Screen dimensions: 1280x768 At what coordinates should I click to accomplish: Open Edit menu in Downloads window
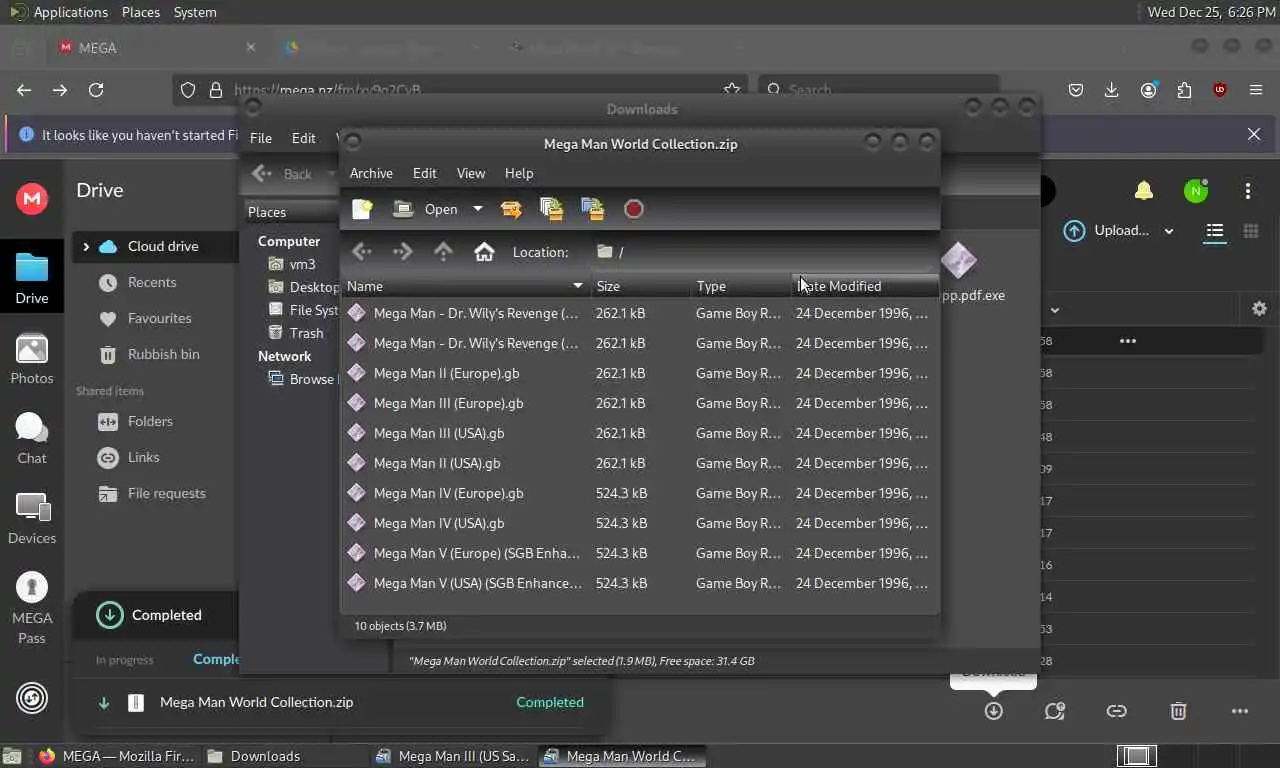click(x=303, y=138)
